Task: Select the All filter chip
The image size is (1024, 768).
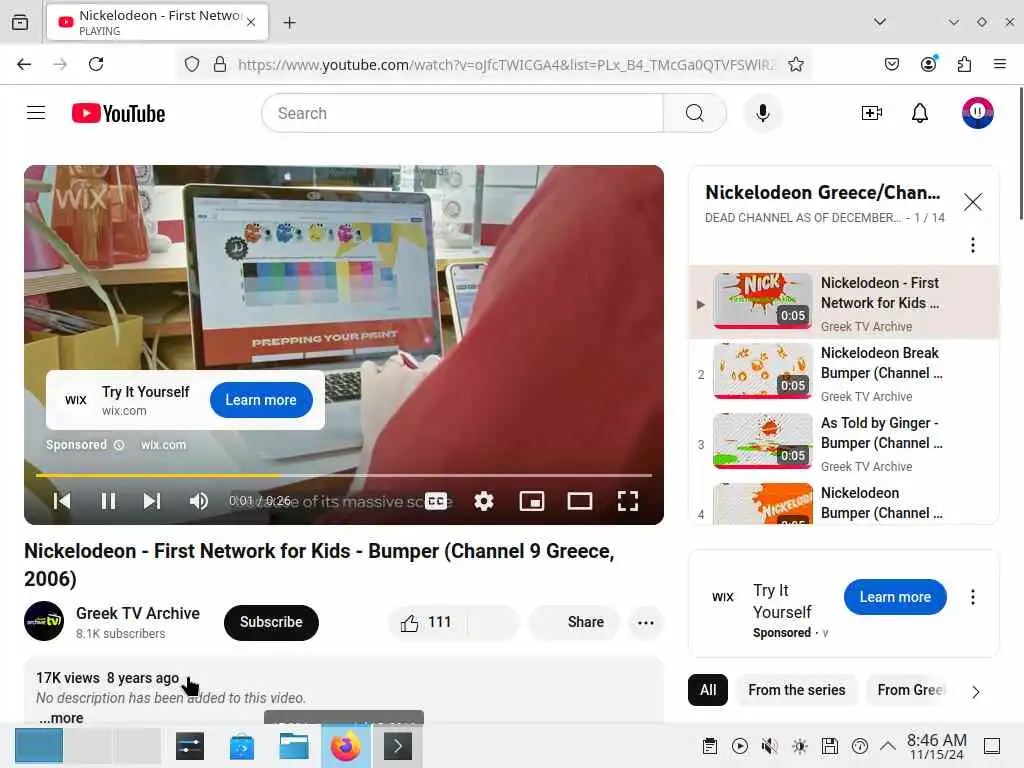Action: 708,690
